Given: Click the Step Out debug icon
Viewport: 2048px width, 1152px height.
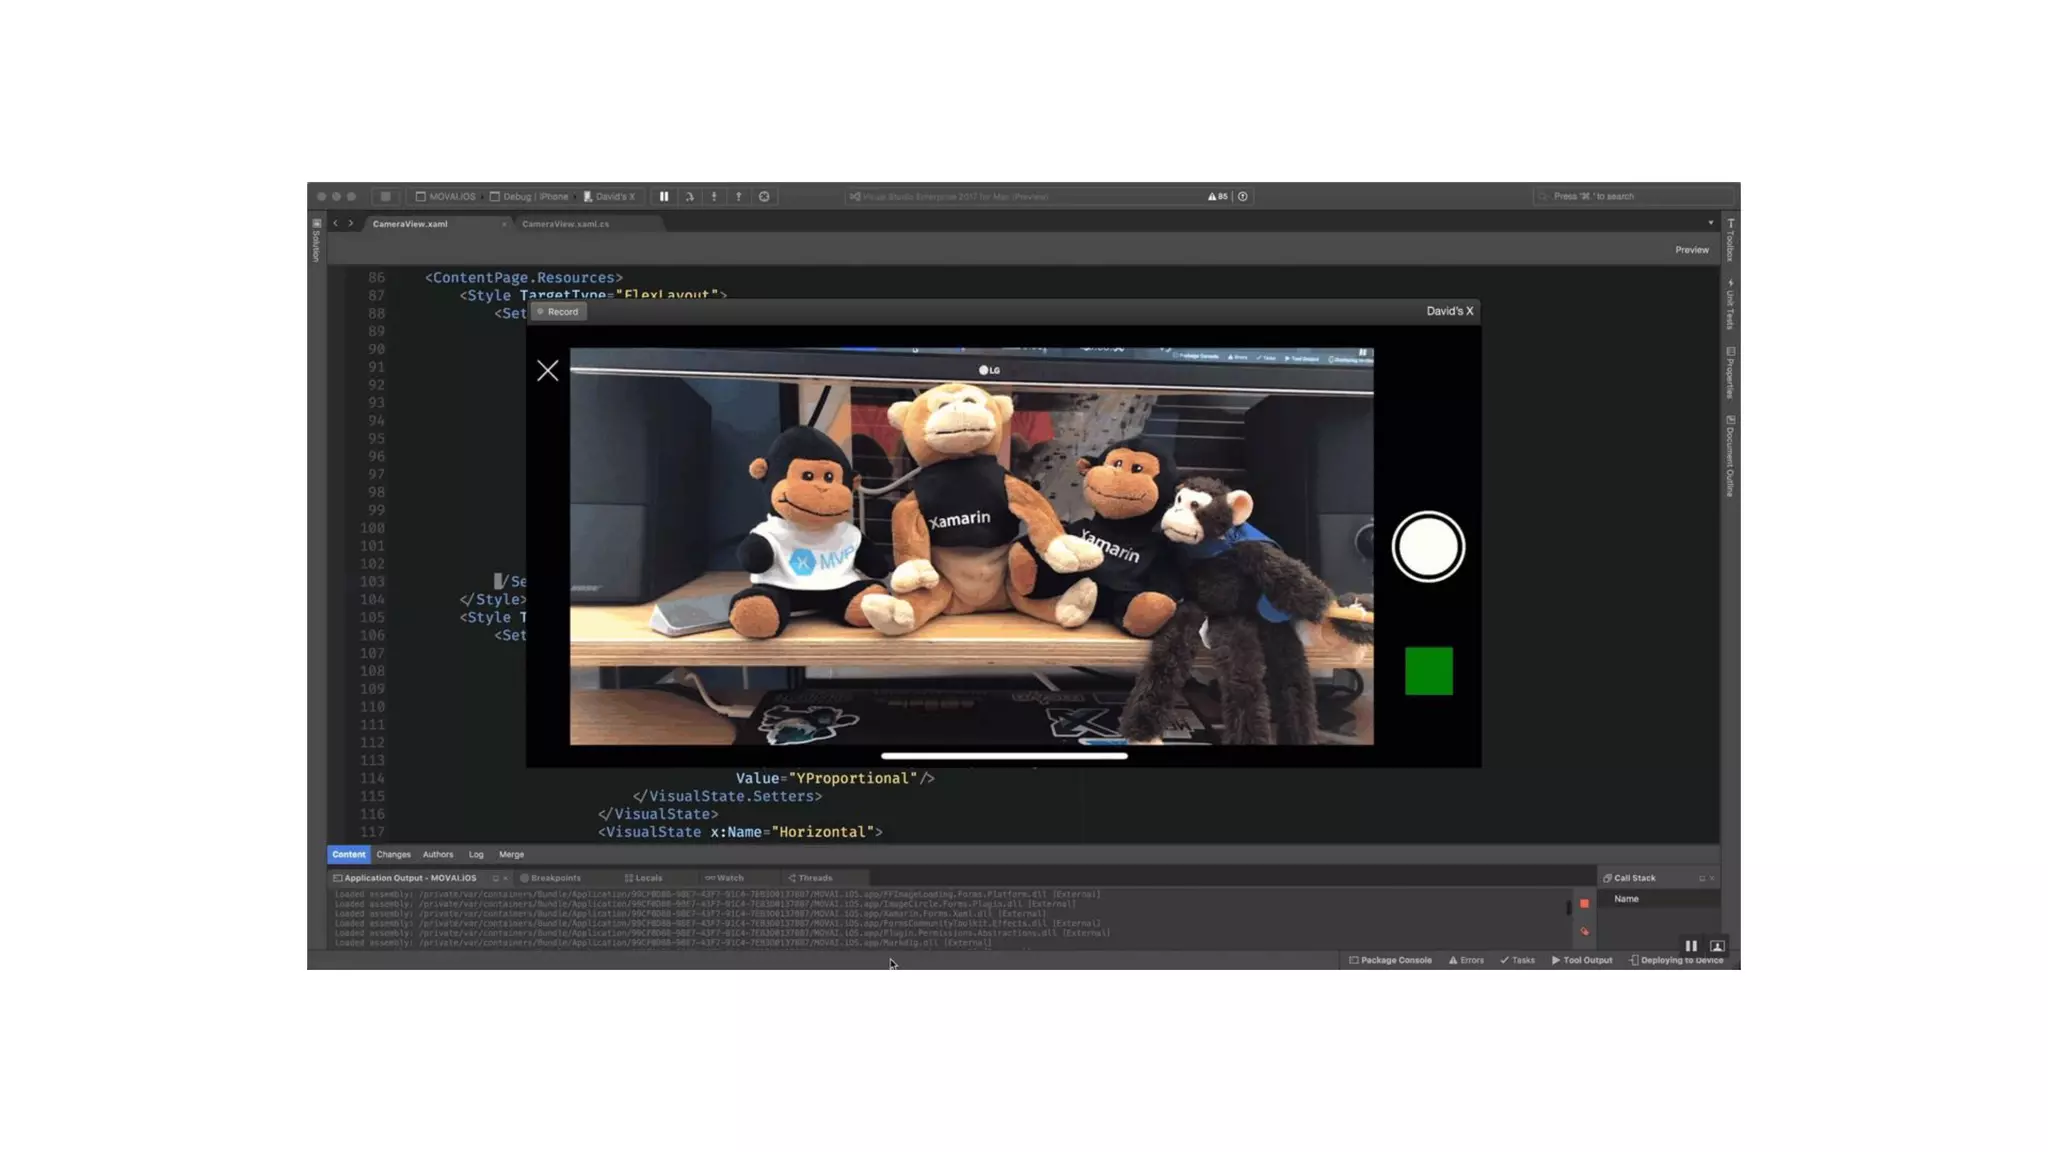Looking at the screenshot, I should point(739,197).
